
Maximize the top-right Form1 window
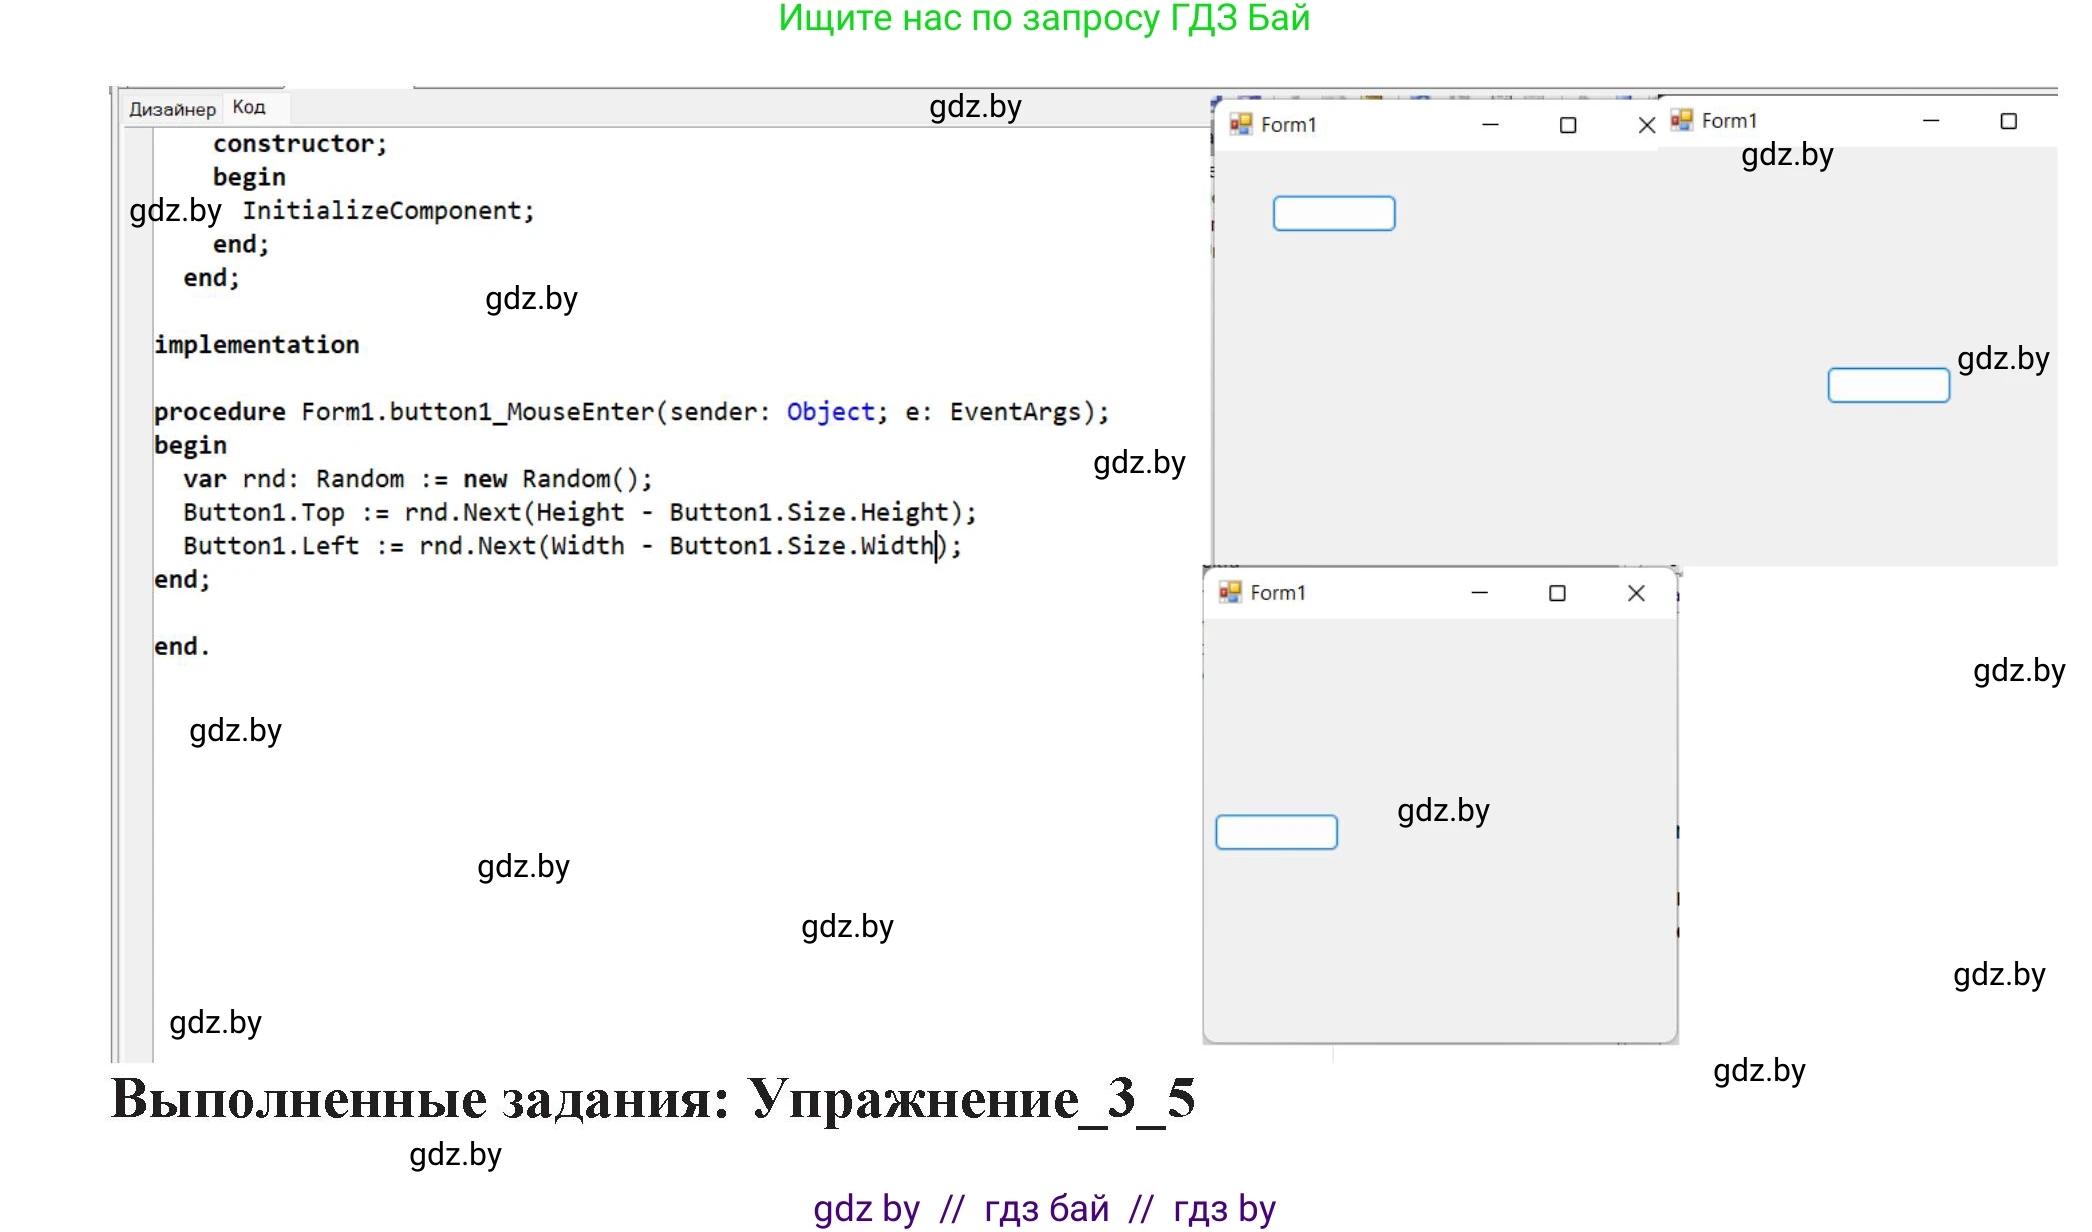(2008, 120)
